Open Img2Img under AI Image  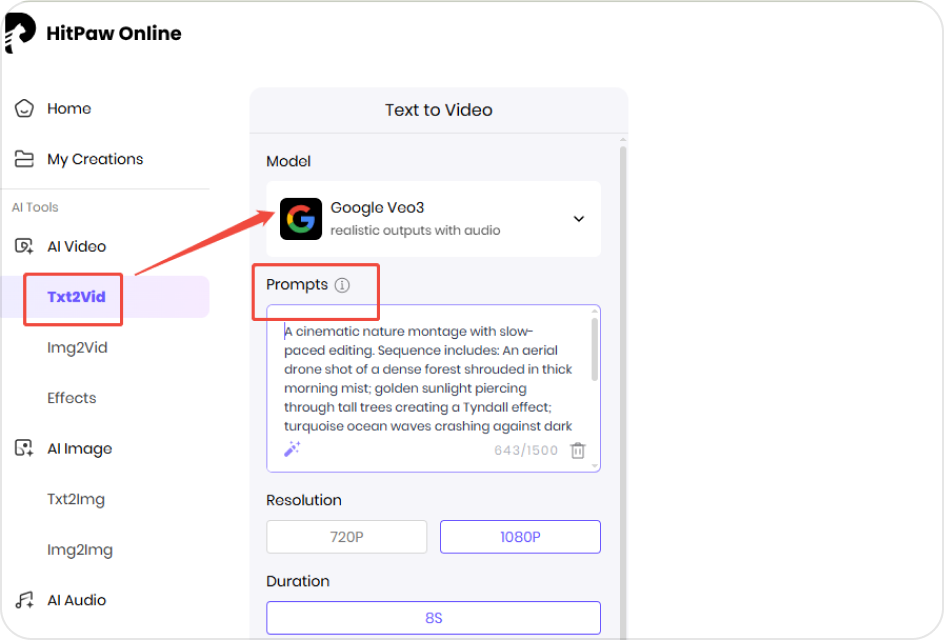[x=80, y=550]
